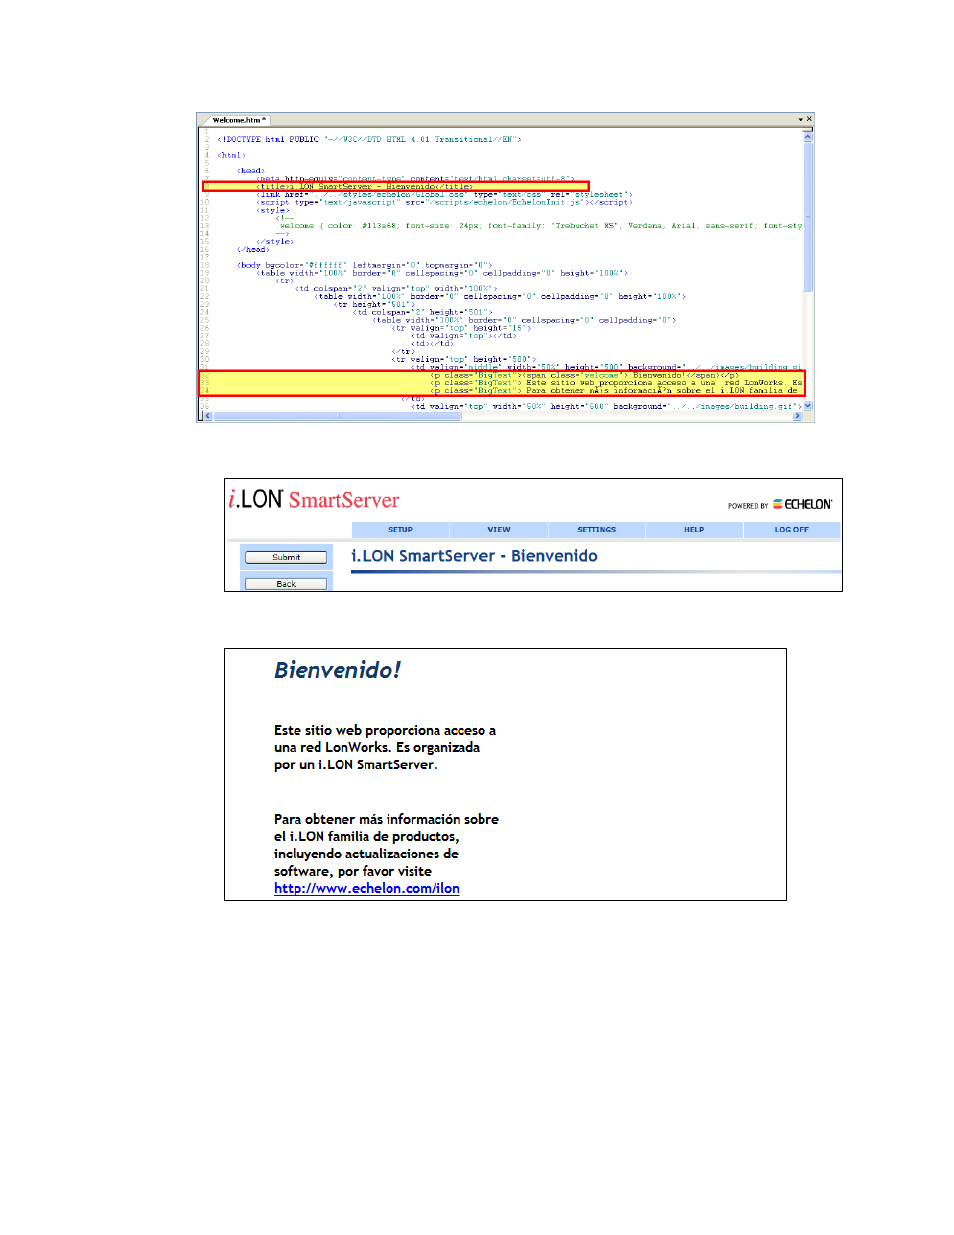Click the i.LON SmartServer logo
Image resolution: width=954 pixels, height=1235 pixels.
(314, 500)
